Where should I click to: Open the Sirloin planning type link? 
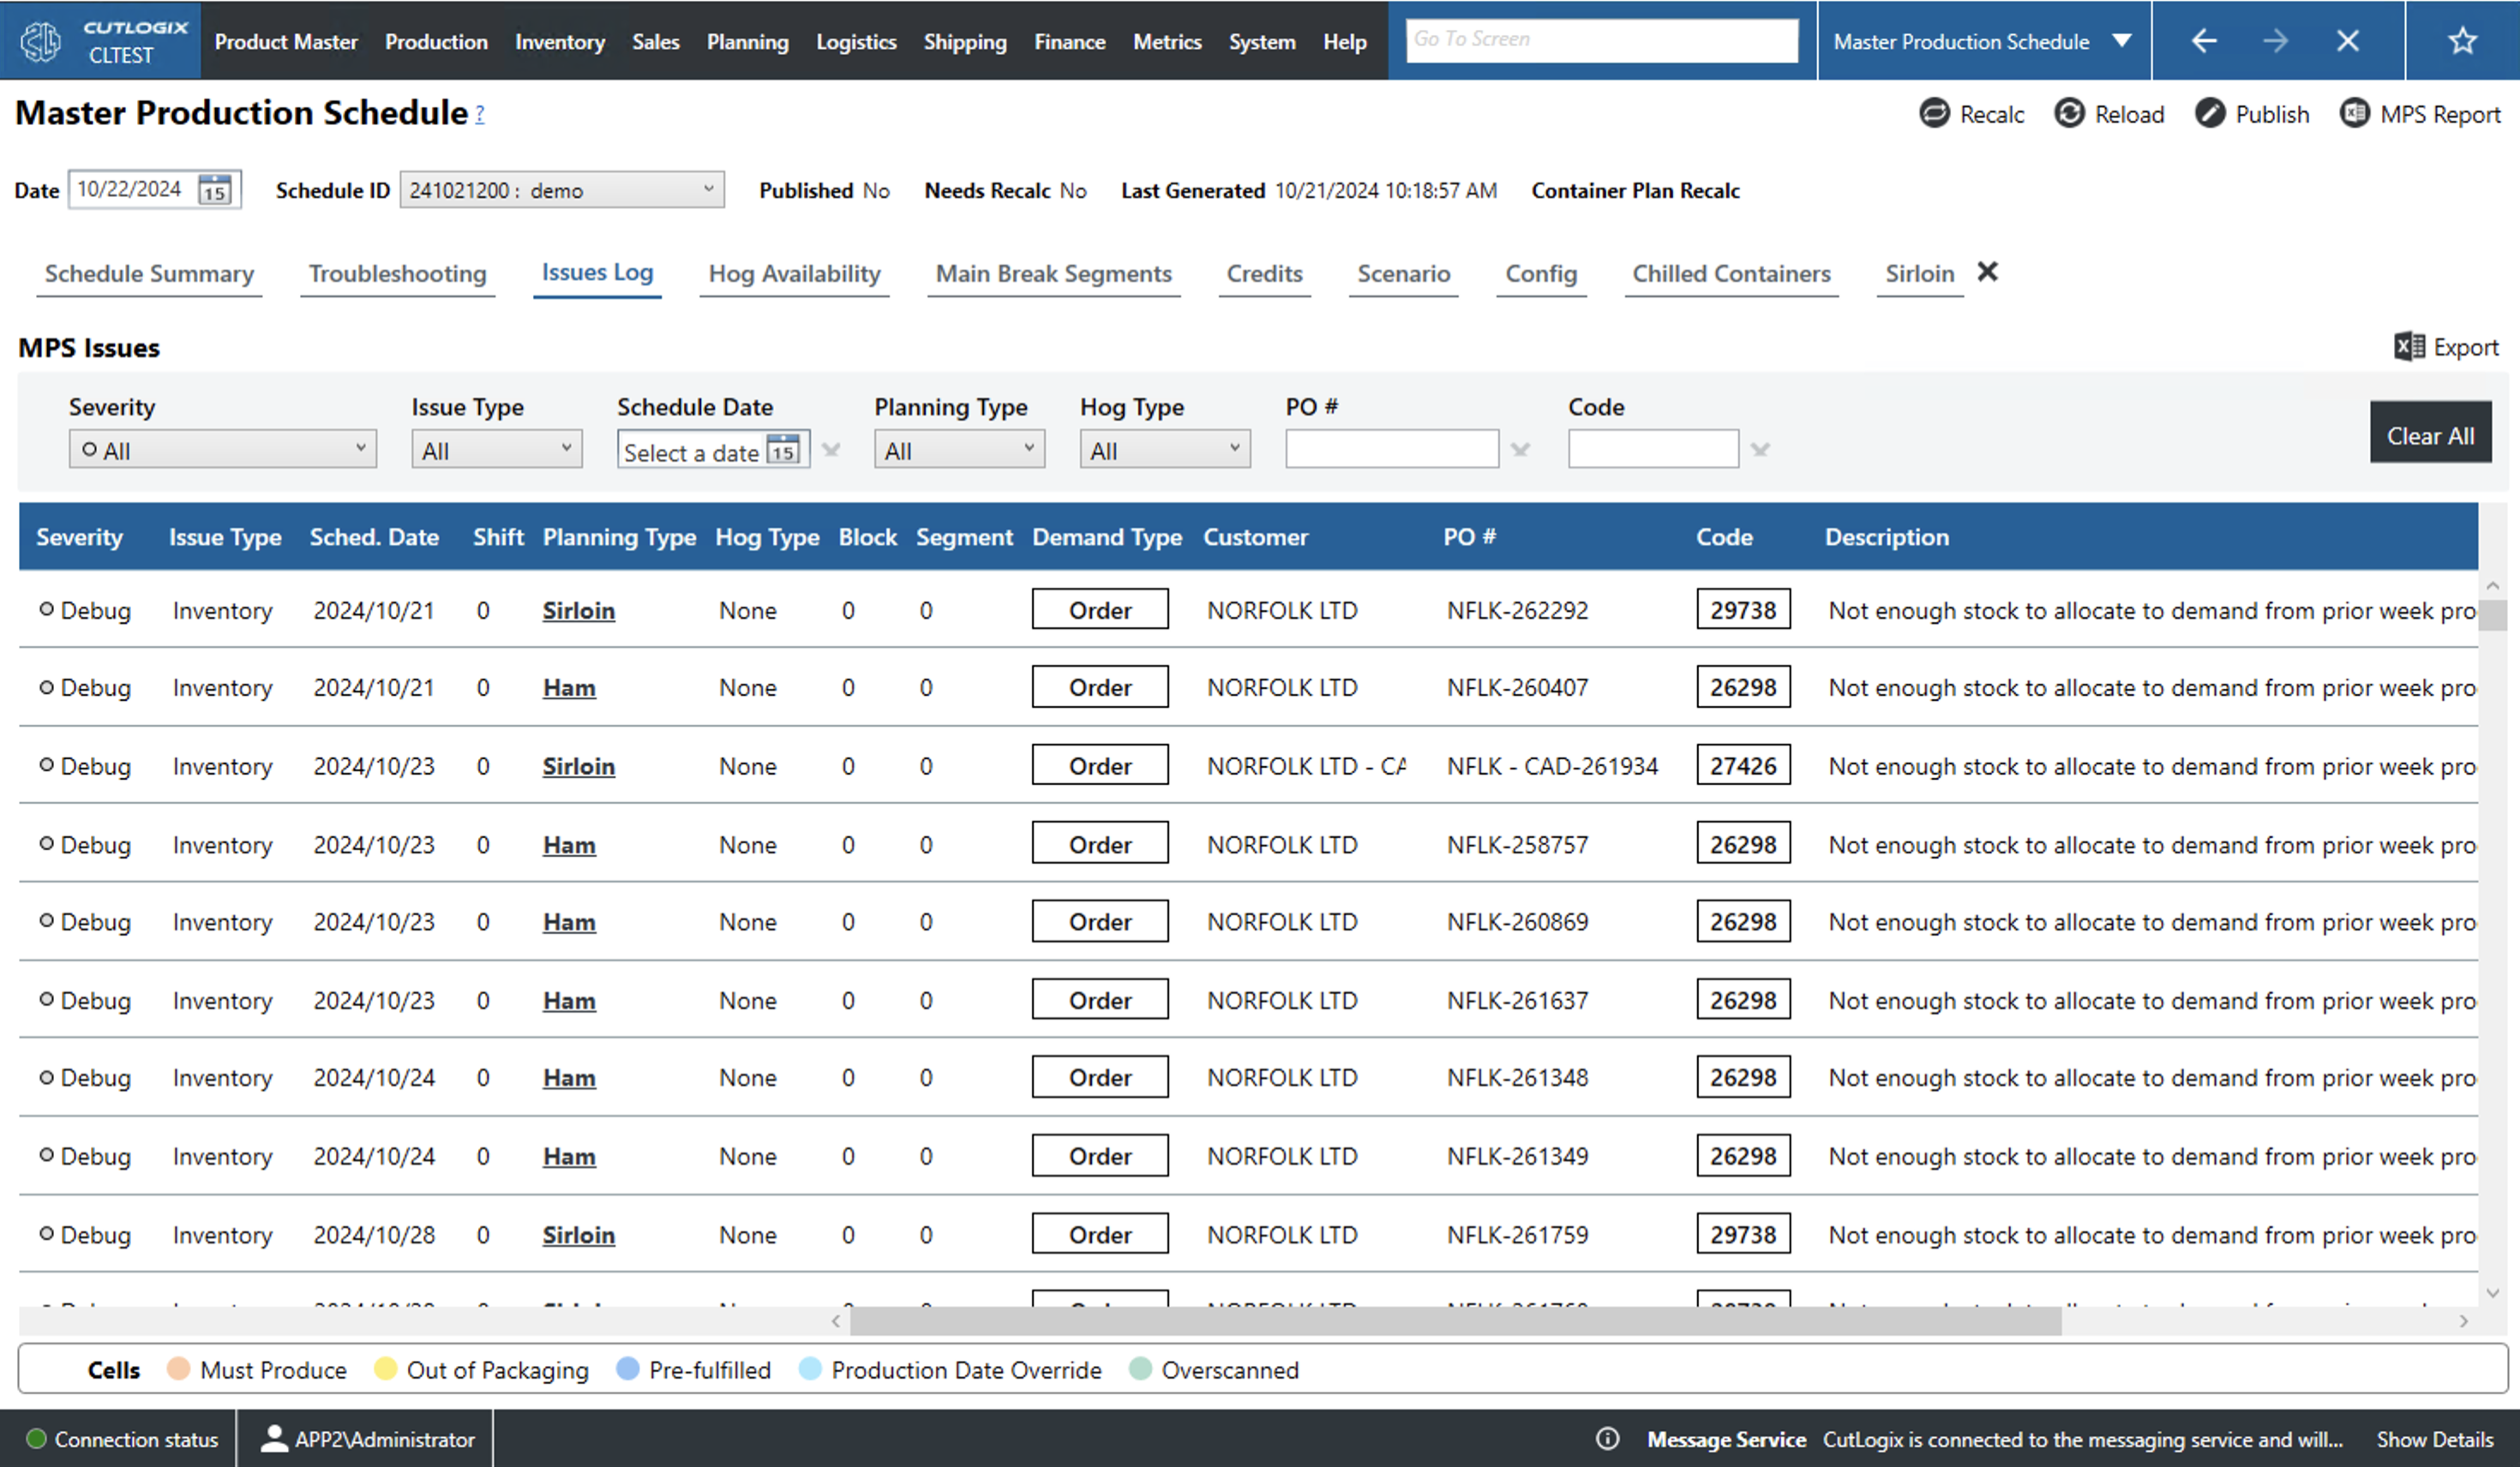578,609
